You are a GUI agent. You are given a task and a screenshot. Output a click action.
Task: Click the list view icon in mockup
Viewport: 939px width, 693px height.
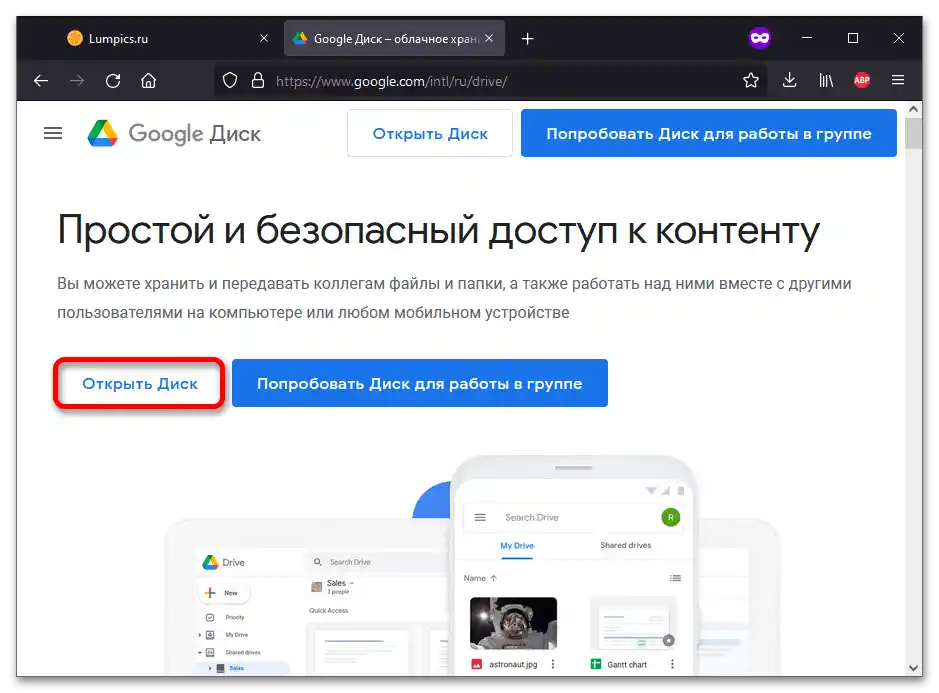[x=676, y=578]
